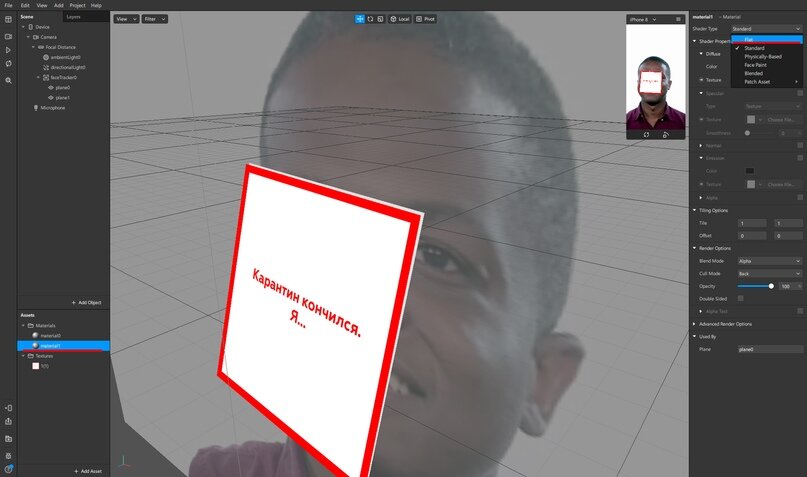The width and height of the screenshot is (807, 477).
Task: Click the restart/refresh icon in left toolbar
Action: tap(8, 64)
